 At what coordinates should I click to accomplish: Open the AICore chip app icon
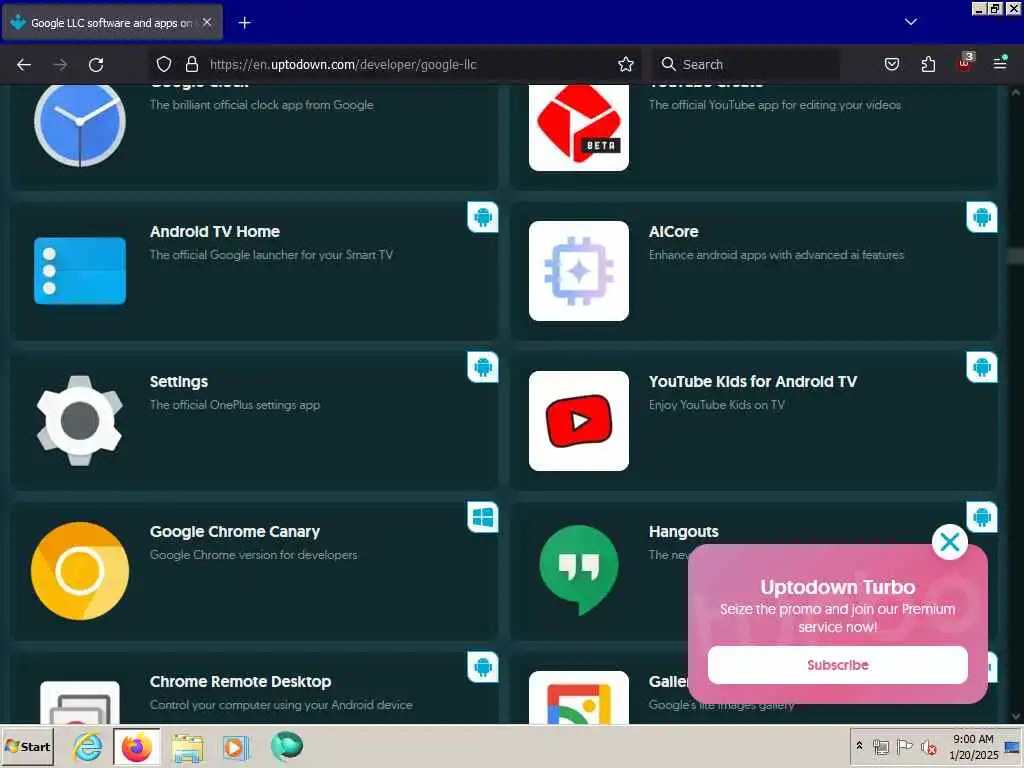(579, 270)
